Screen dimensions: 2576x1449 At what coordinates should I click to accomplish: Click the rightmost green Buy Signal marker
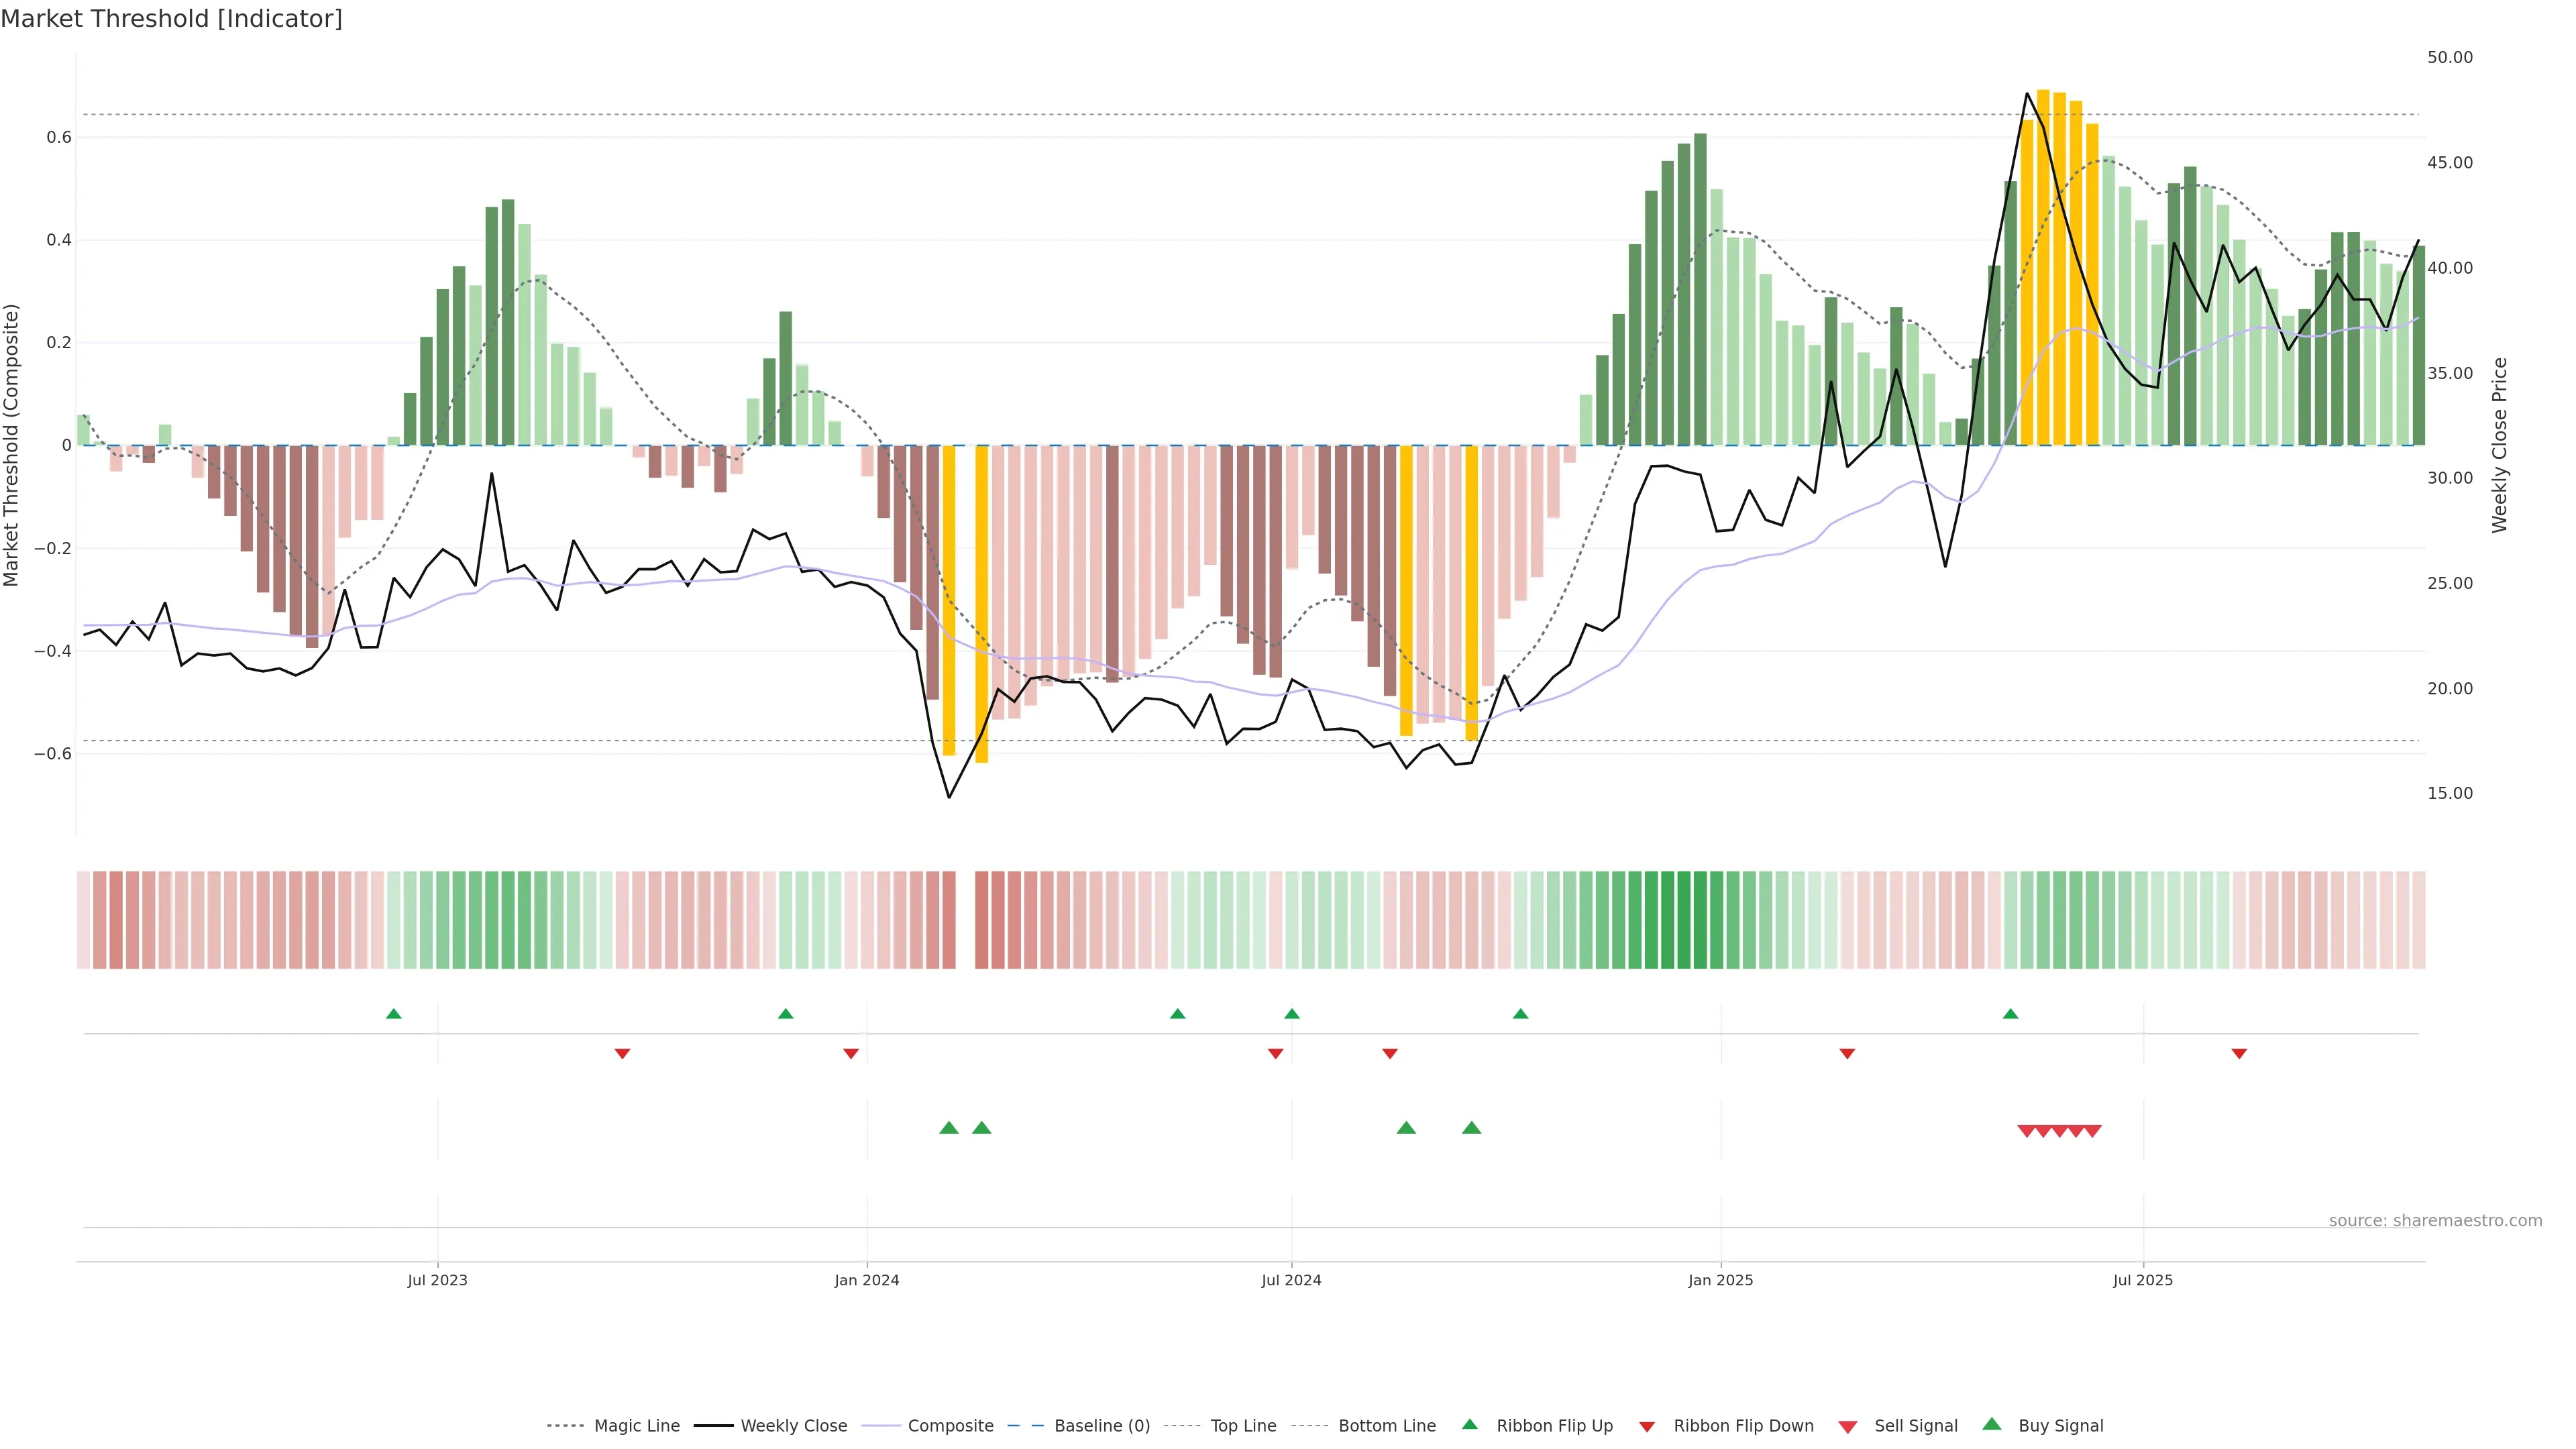pos(1471,1128)
